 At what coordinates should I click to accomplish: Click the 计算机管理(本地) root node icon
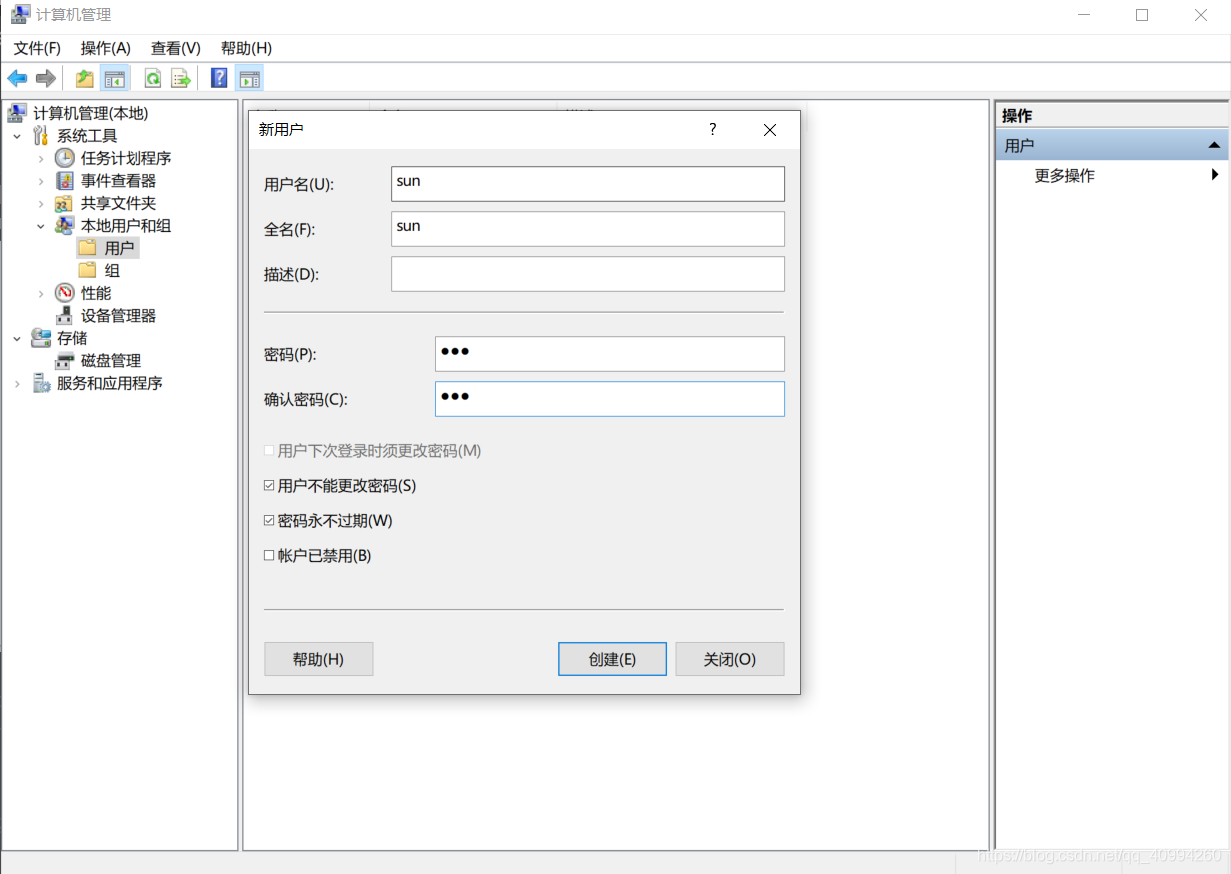[x=17, y=113]
